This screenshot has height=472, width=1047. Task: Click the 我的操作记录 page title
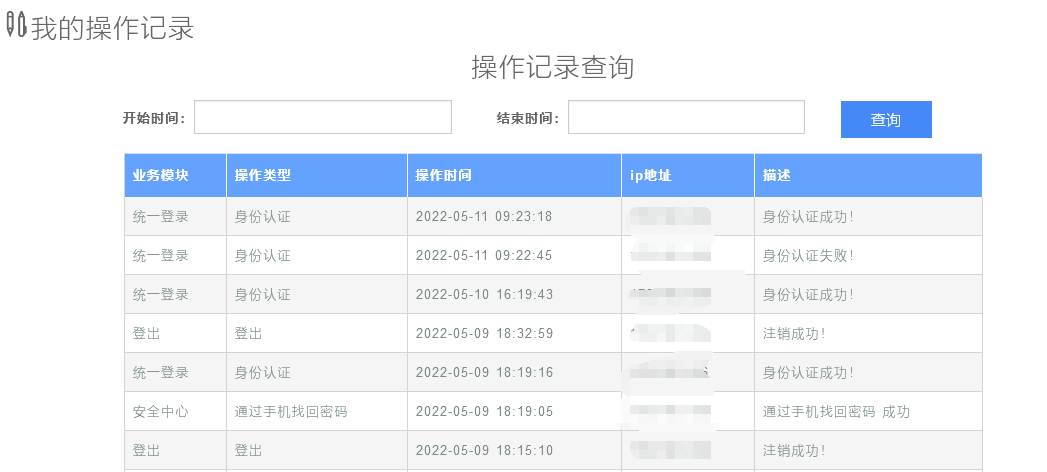coord(112,28)
